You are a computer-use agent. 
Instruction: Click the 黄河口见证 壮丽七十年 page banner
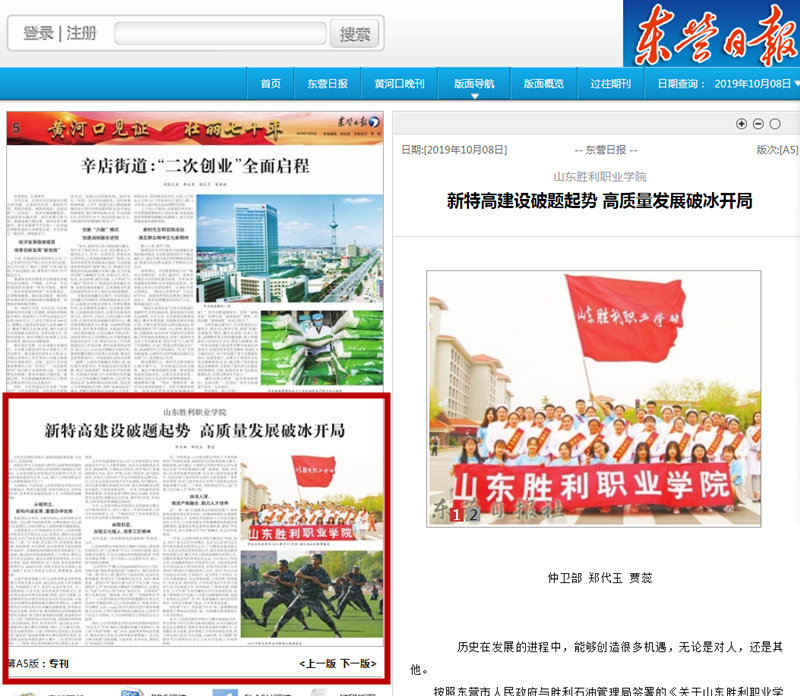point(195,129)
